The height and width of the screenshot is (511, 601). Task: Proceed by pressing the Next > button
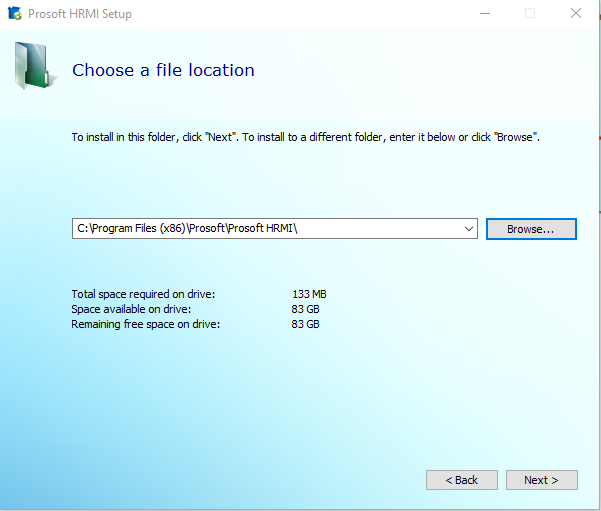(x=541, y=480)
